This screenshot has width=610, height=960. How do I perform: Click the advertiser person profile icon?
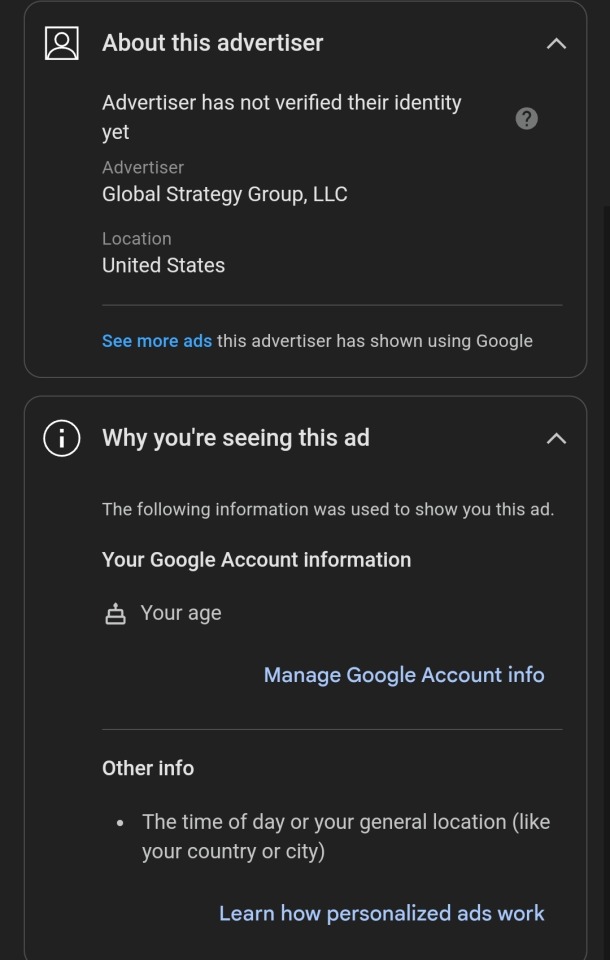[x=62, y=43]
